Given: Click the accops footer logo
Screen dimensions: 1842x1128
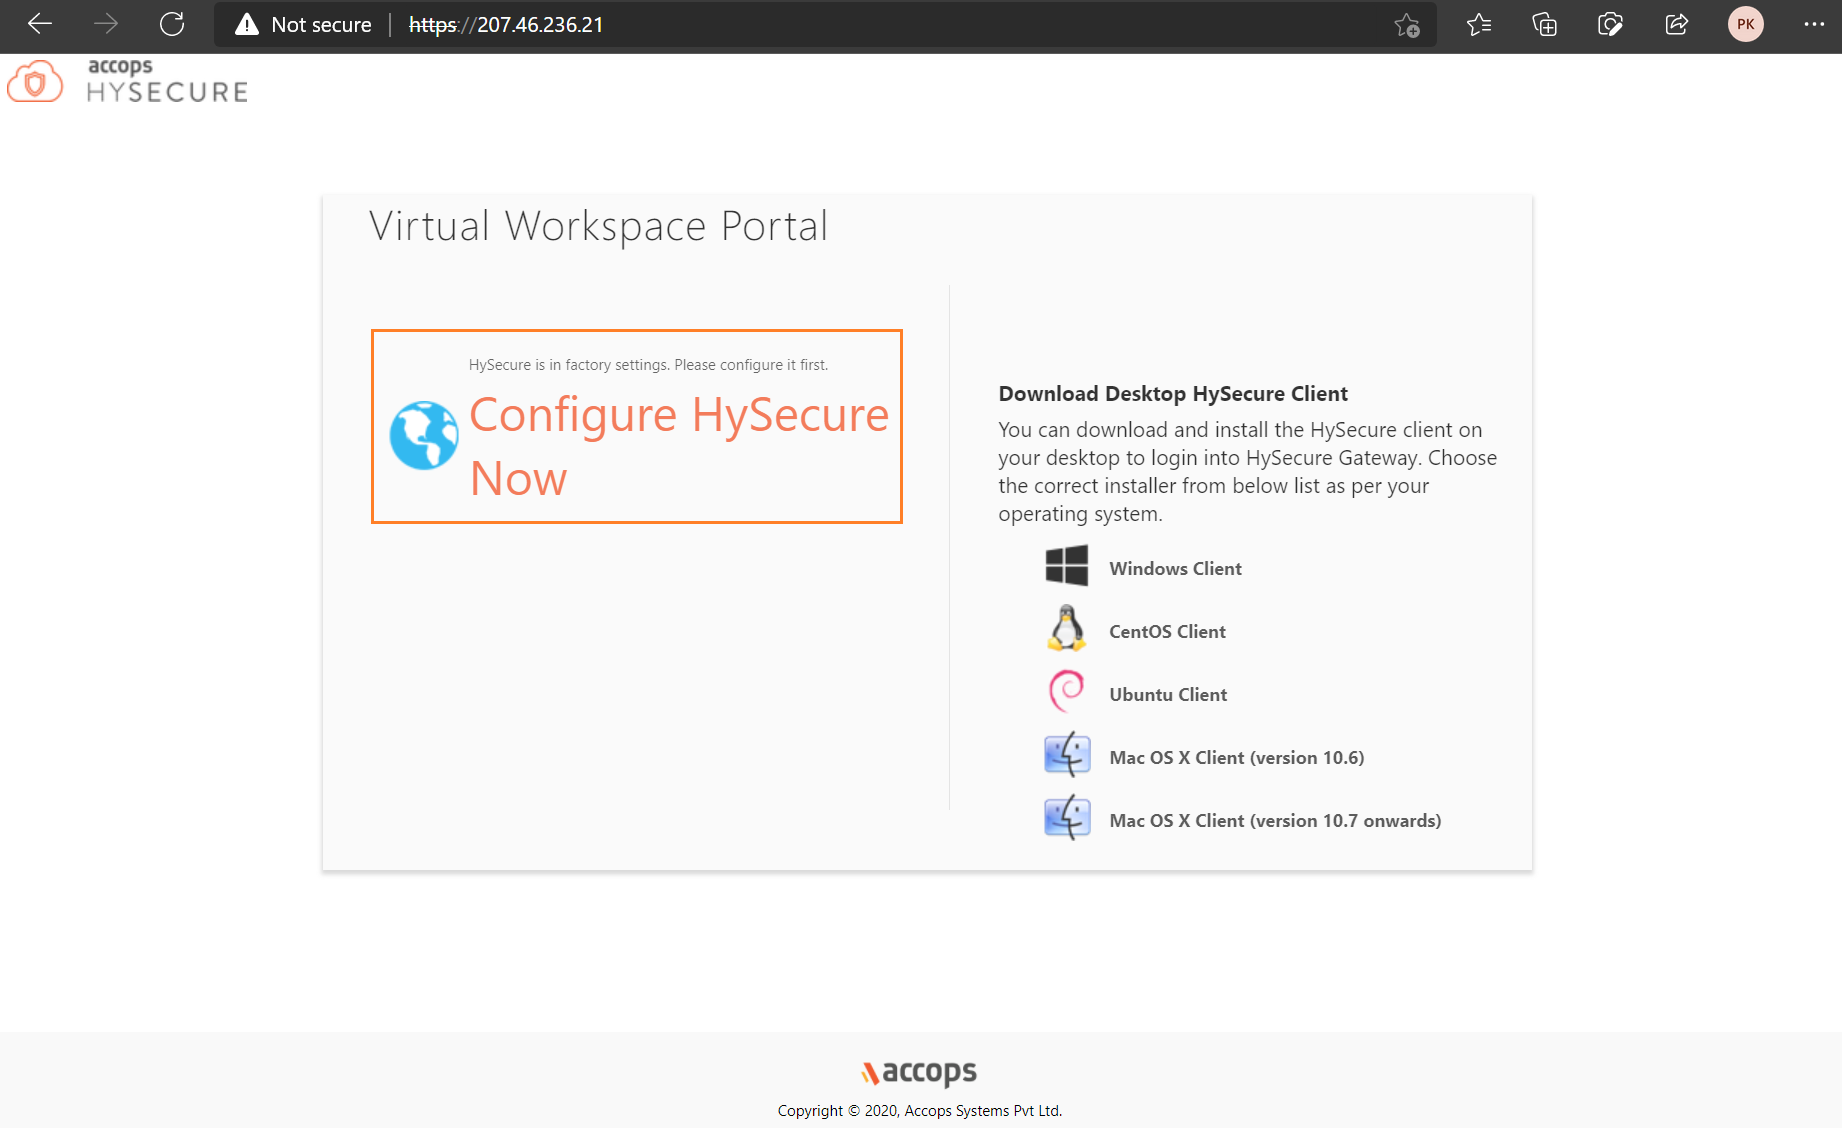Looking at the screenshot, I should (x=919, y=1072).
